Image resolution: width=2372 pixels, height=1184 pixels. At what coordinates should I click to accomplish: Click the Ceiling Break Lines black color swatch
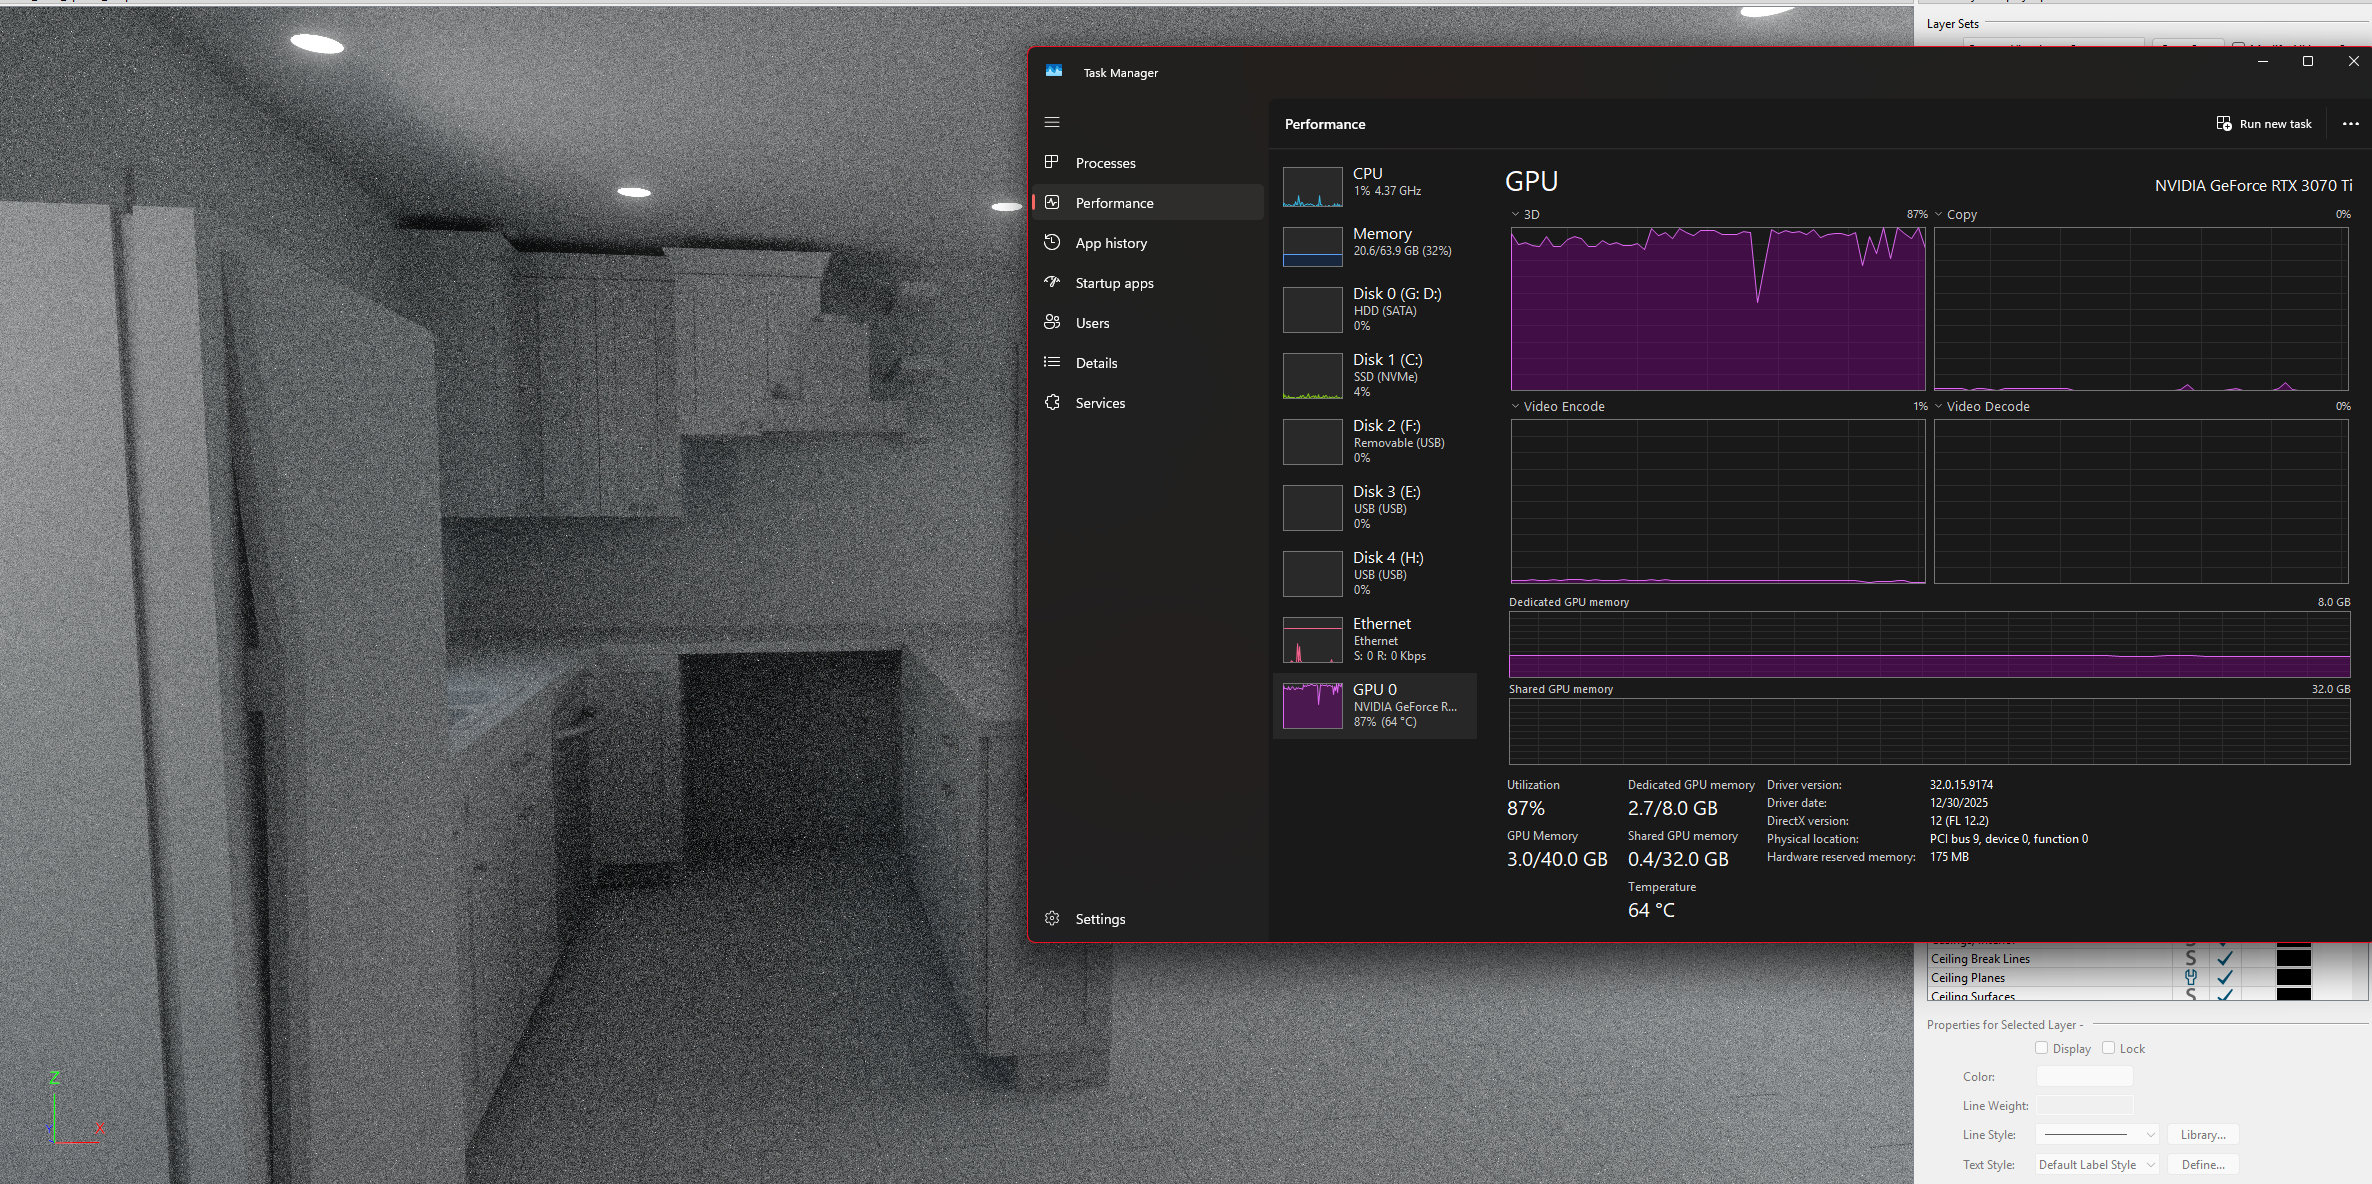2293,958
